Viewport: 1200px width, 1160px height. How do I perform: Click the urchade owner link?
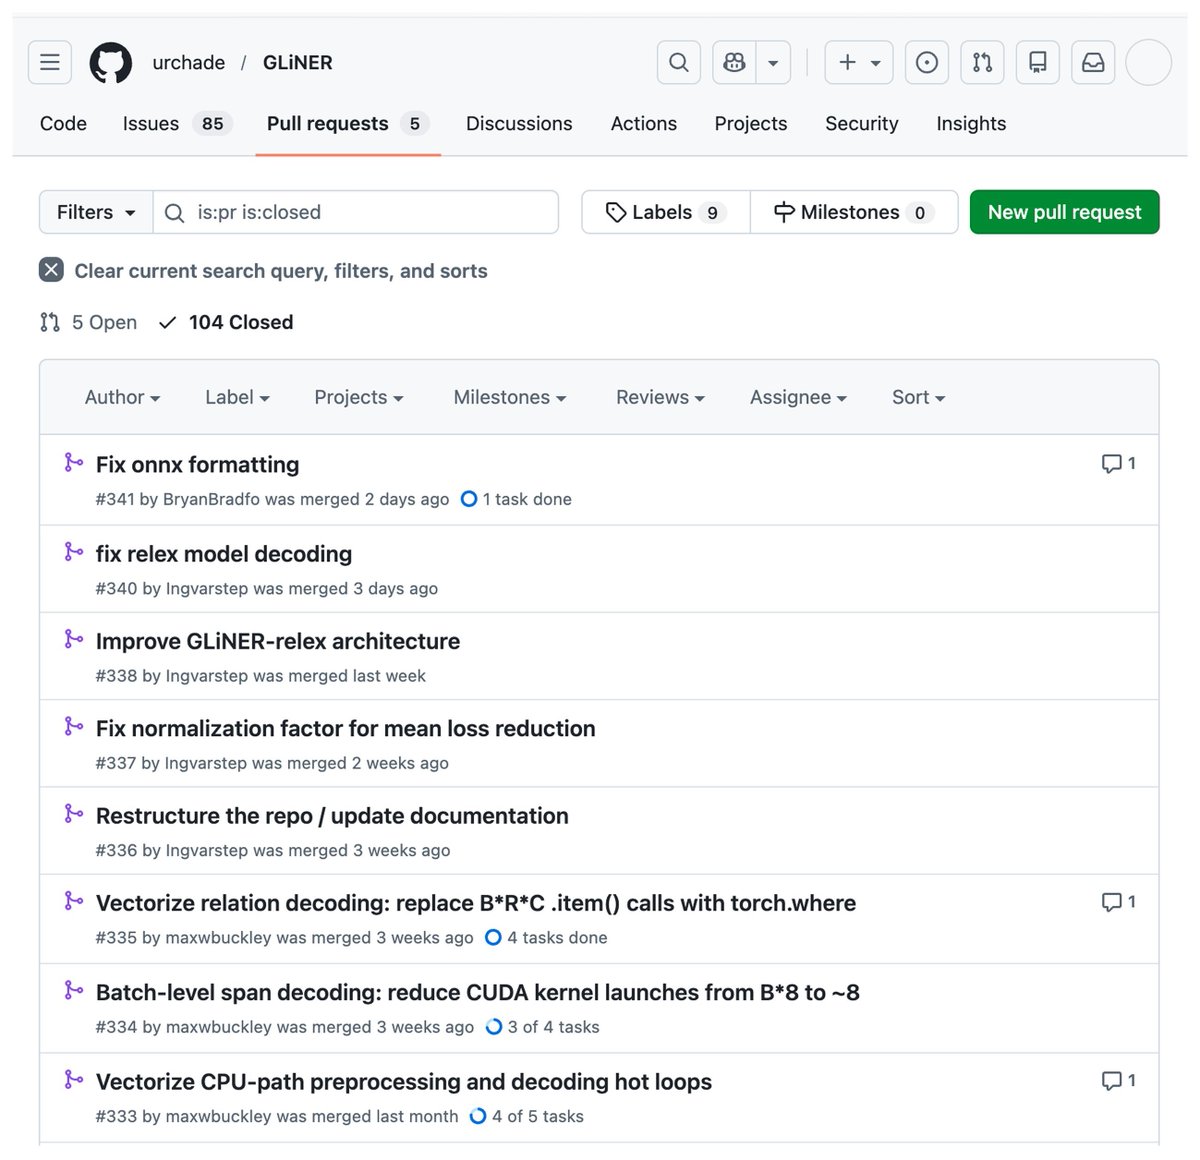pyautogui.click(x=189, y=62)
